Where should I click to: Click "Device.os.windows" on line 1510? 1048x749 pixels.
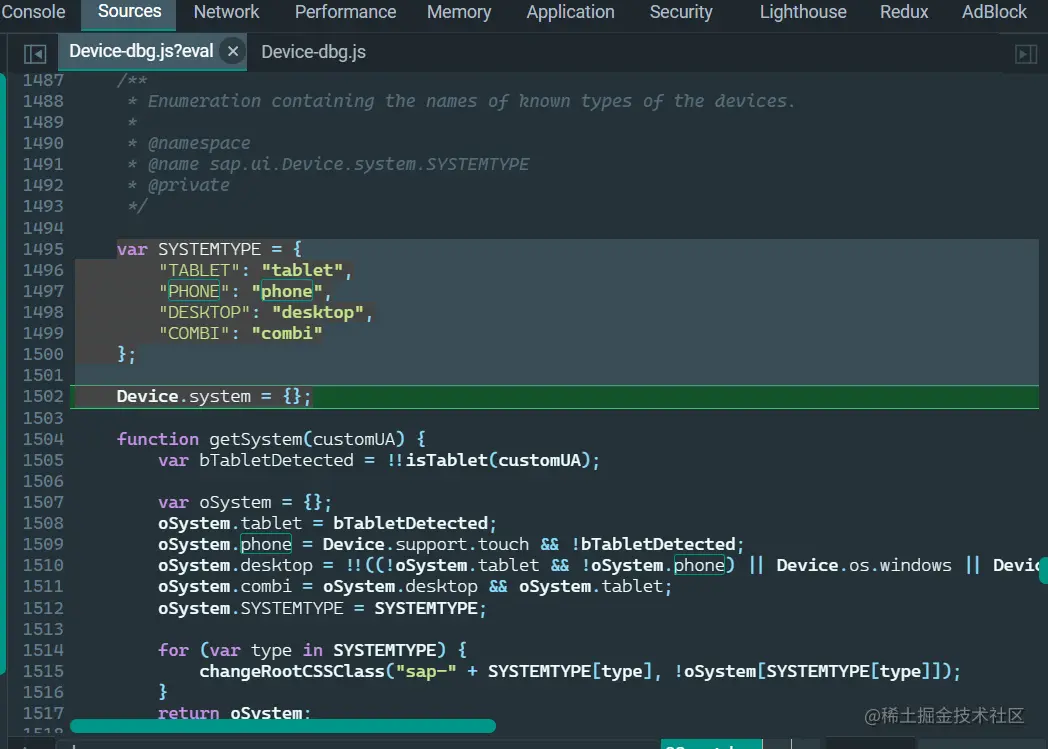coord(864,565)
